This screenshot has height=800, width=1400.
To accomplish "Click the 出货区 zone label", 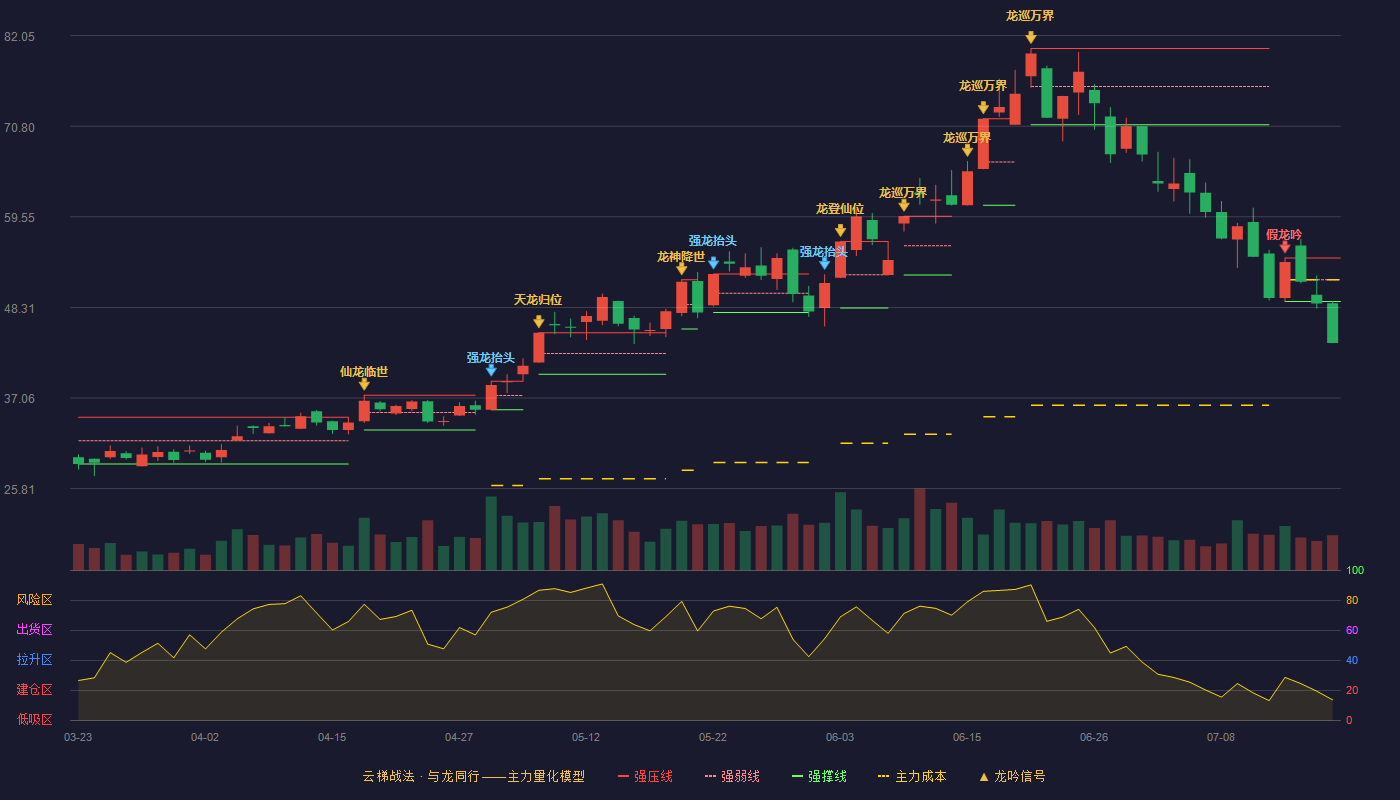I will (x=34, y=630).
